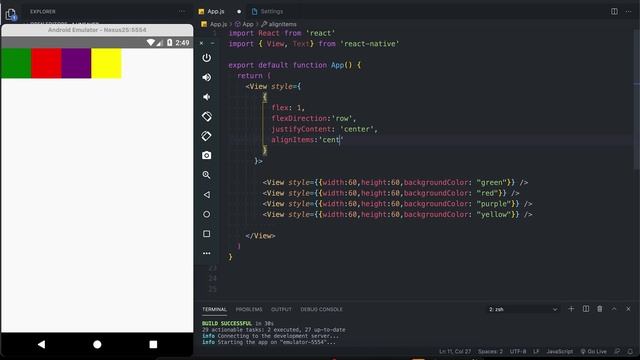Tap the Android Home navigation button
Screen dimensions: 640x360
point(97,344)
